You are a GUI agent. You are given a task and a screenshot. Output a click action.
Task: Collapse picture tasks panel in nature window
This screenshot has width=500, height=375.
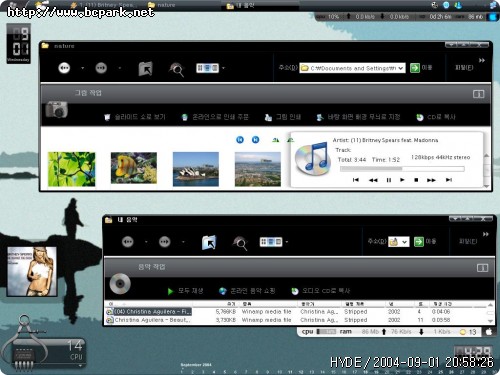[x=479, y=94]
